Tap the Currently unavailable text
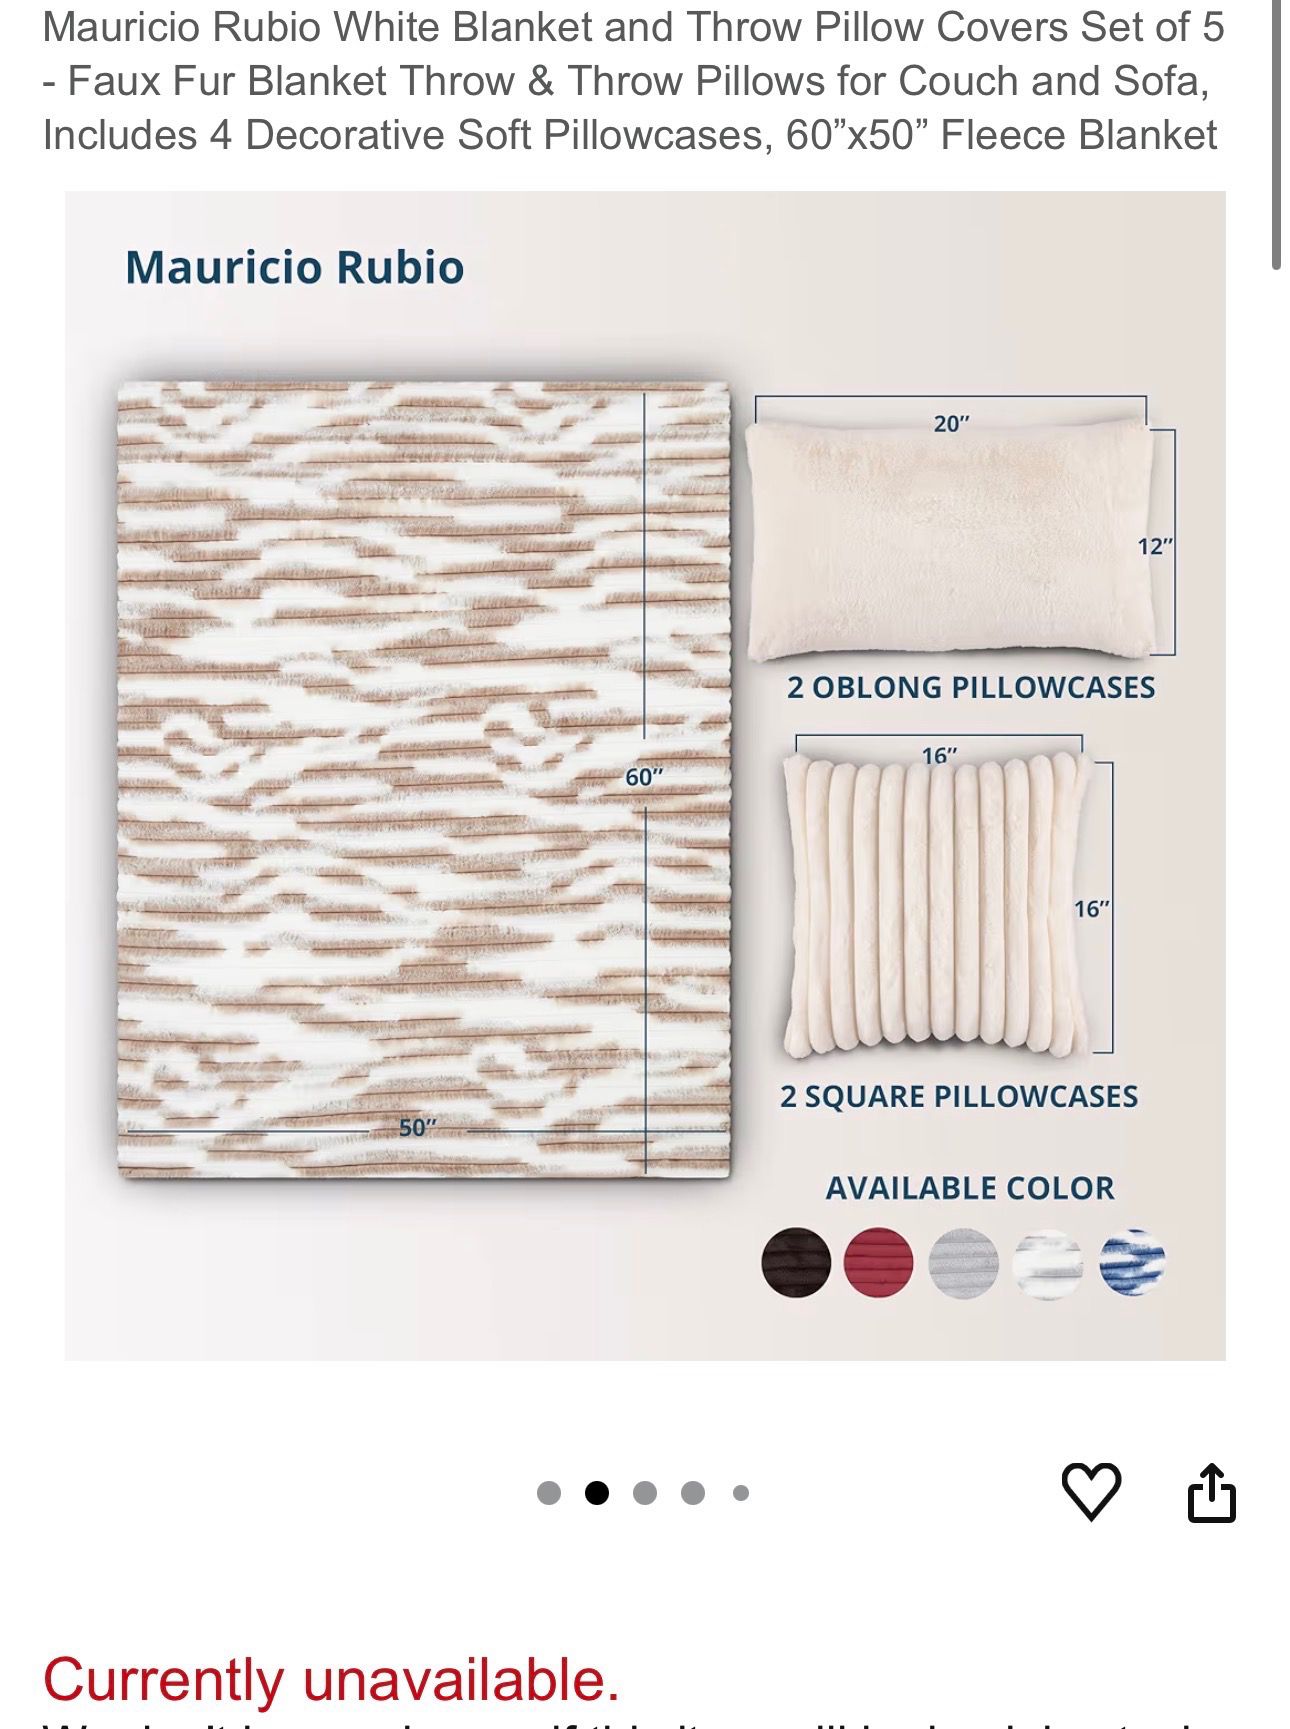The image size is (1290, 1729). [331, 1679]
